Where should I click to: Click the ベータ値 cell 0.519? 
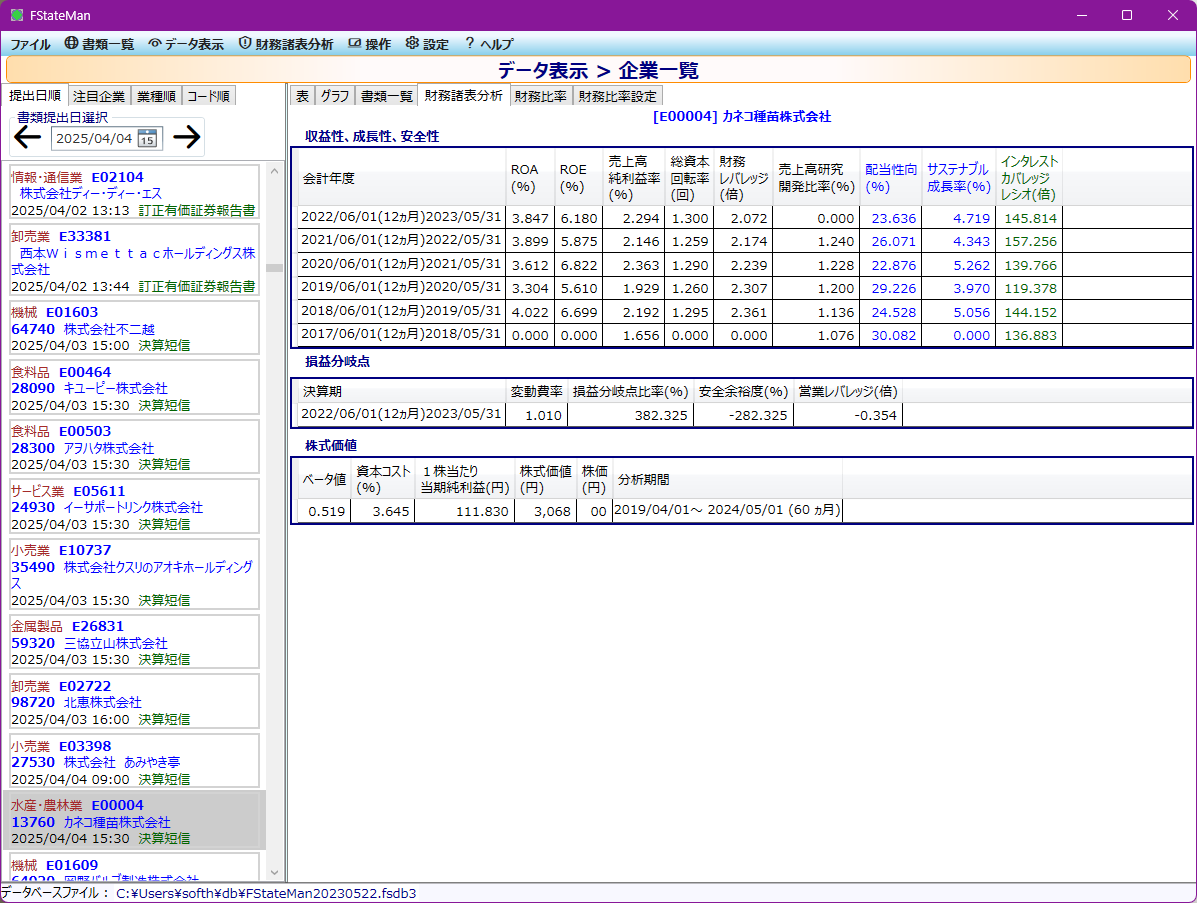pos(326,511)
